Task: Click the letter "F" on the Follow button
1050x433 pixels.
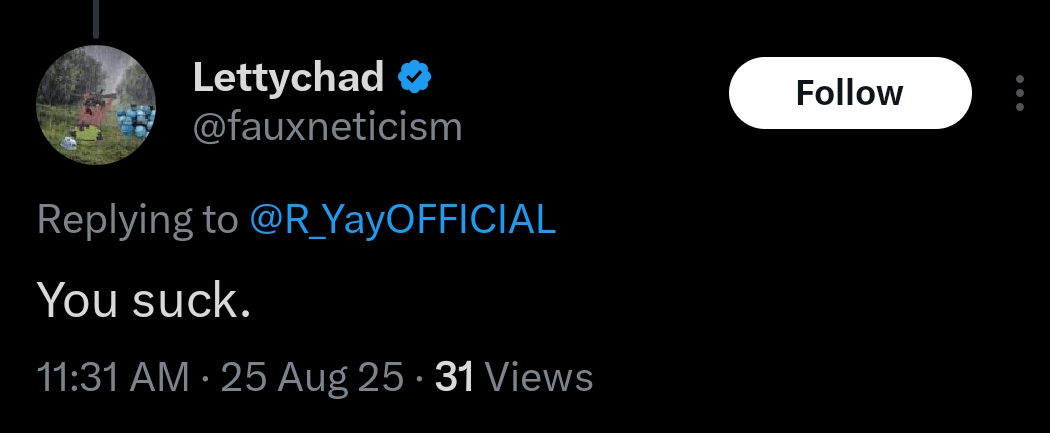Action: [x=804, y=93]
